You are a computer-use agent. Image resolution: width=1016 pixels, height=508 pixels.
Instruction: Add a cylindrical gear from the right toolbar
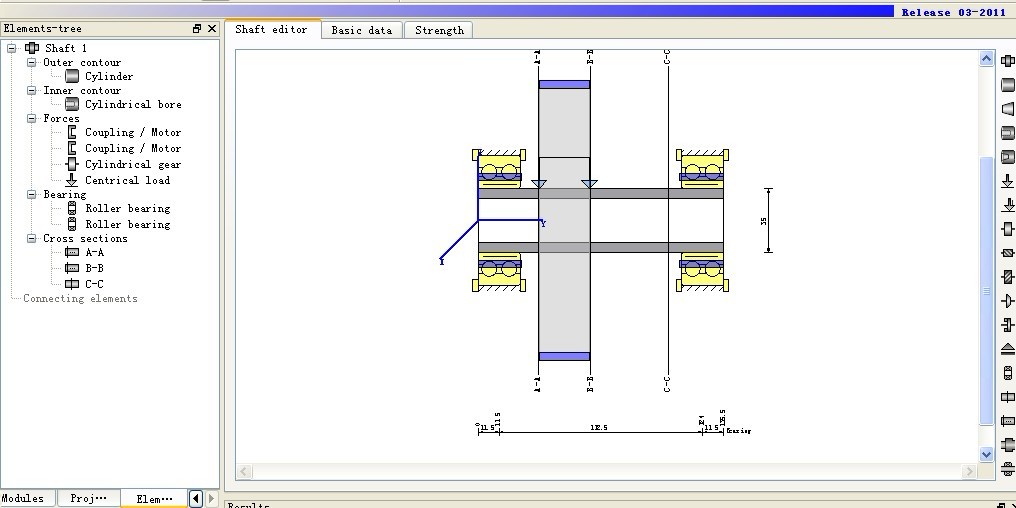(x=1008, y=229)
